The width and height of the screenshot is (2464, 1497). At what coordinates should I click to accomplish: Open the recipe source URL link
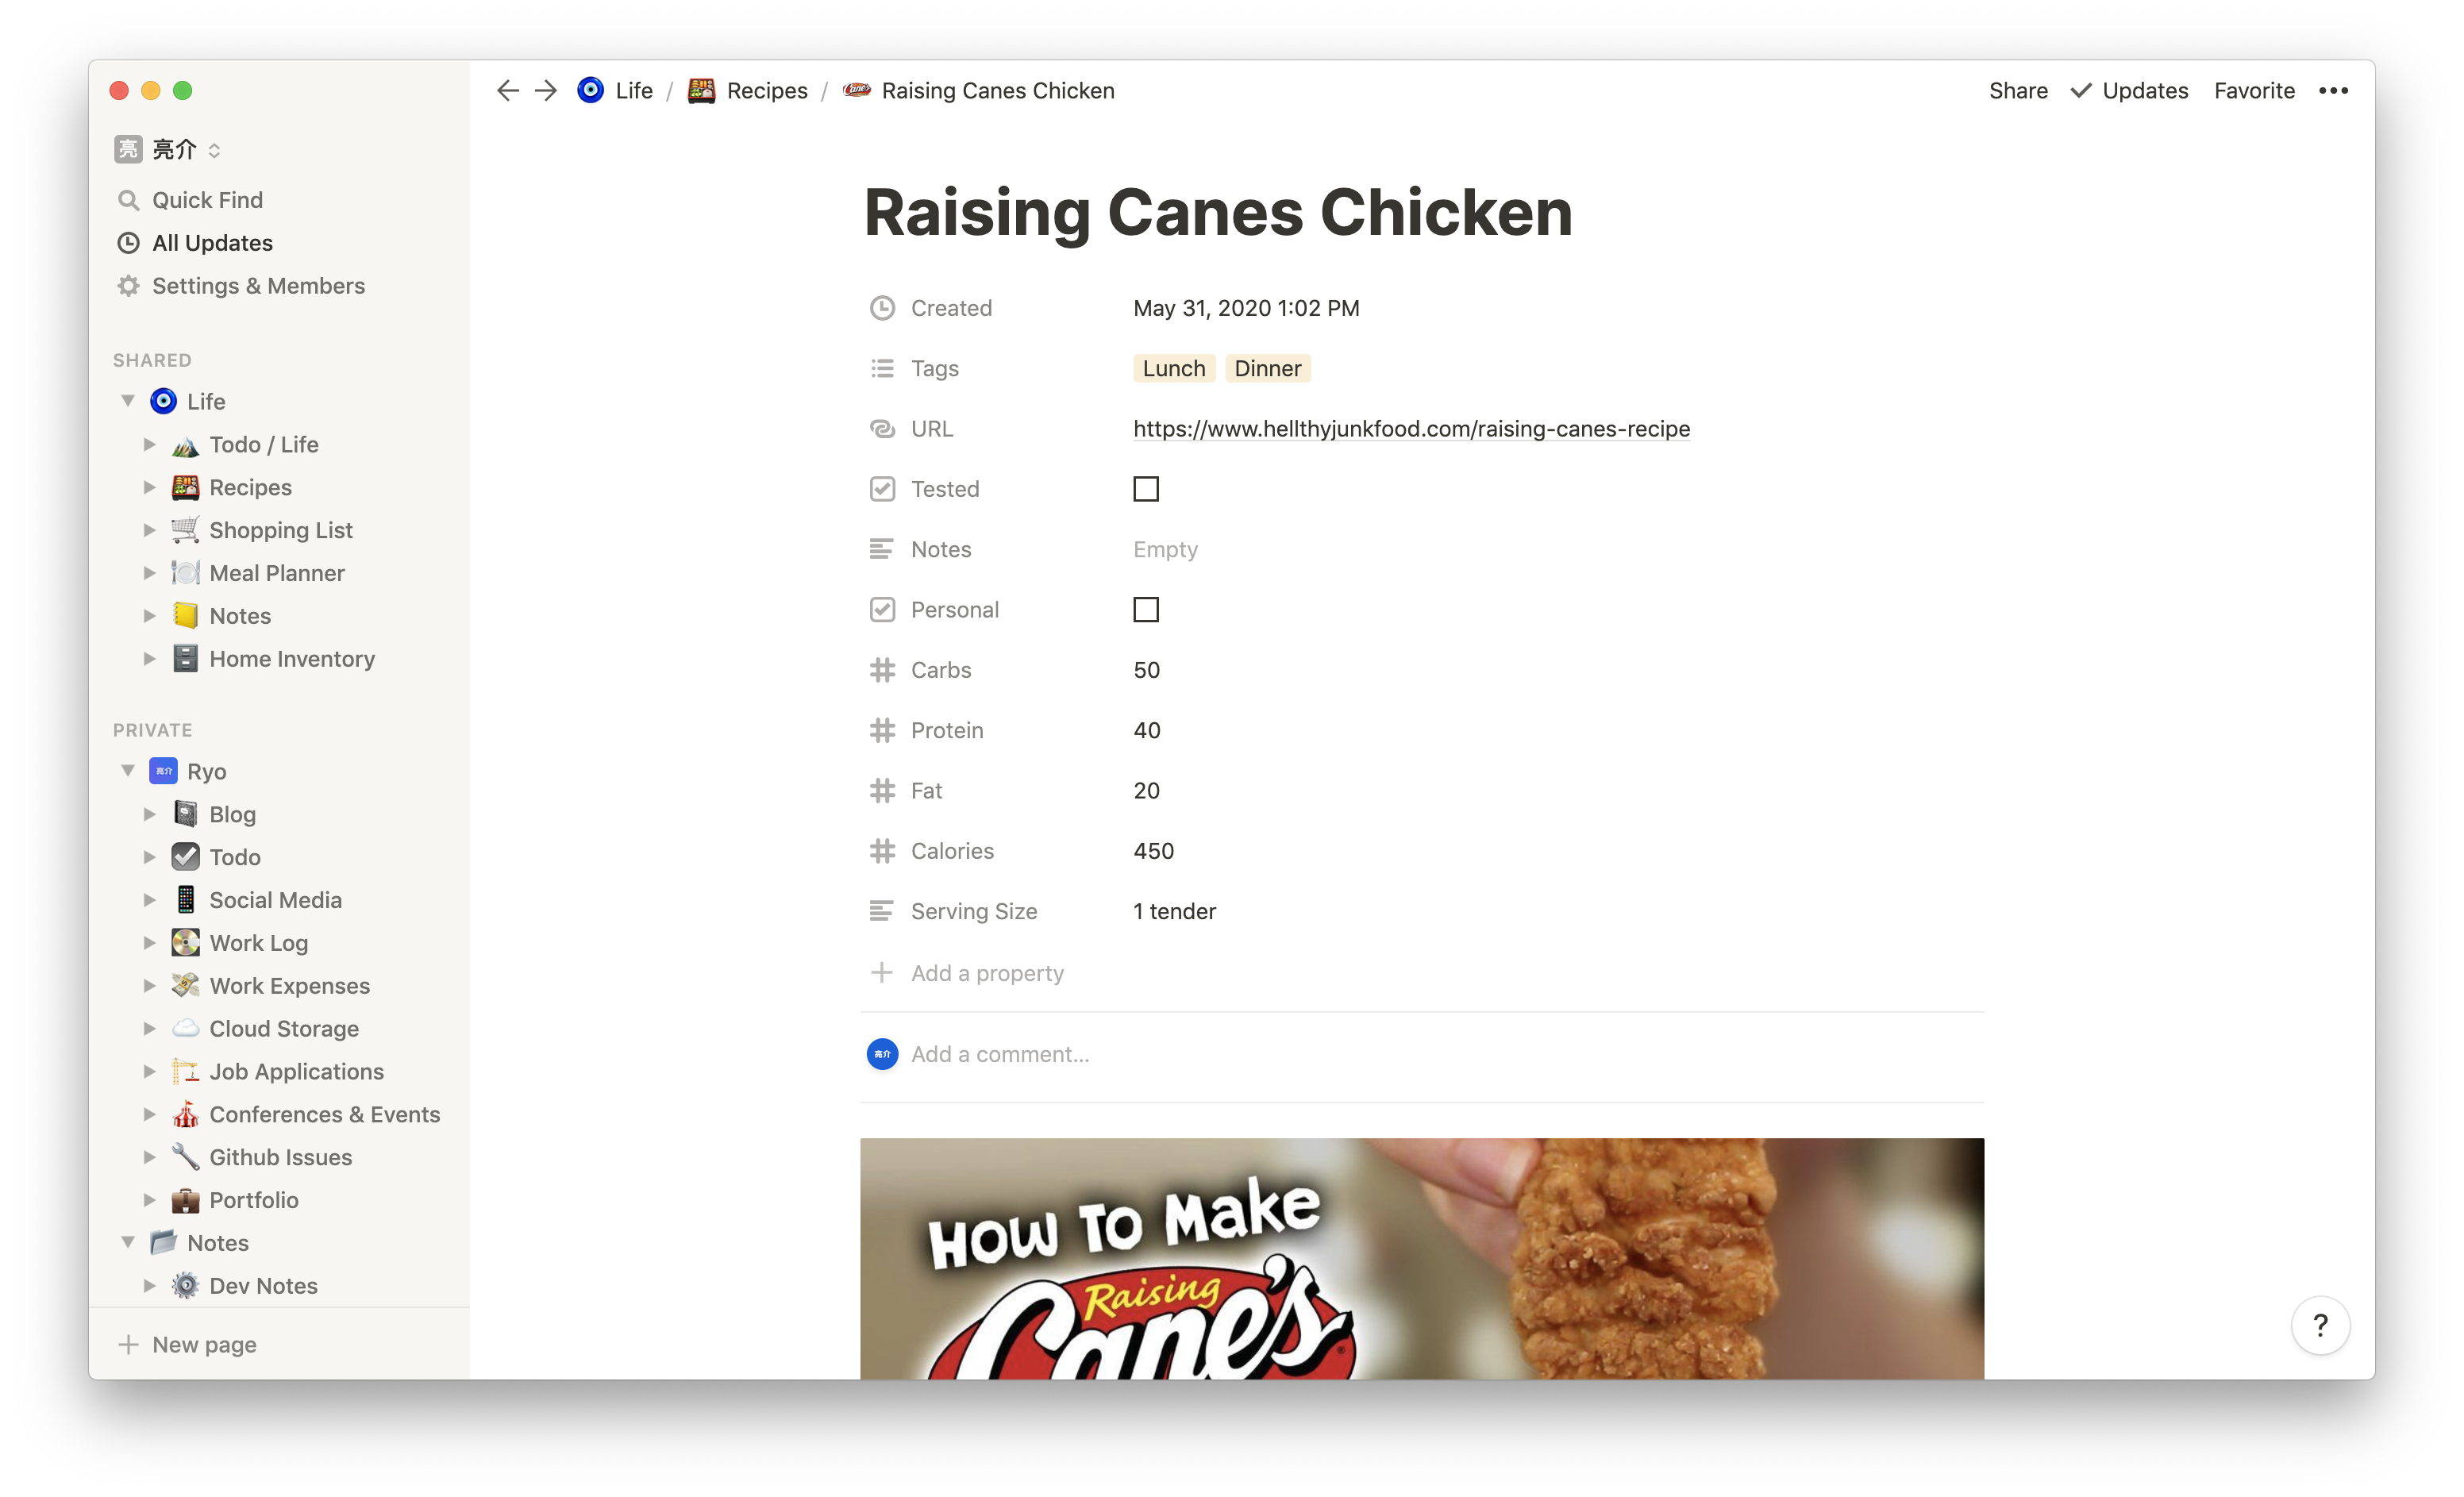(1410, 428)
